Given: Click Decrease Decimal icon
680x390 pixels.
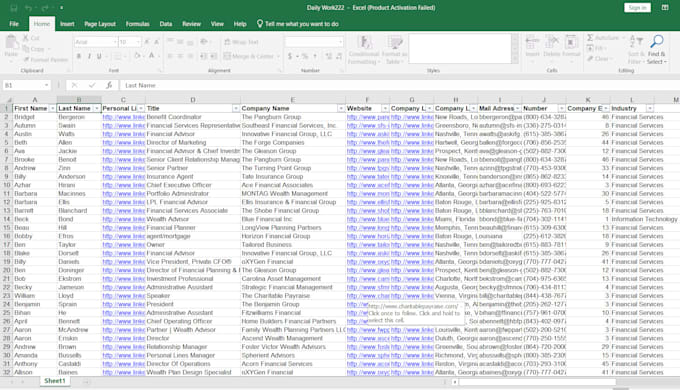Looking at the screenshot, I should pyautogui.click(x=339, y=56).
